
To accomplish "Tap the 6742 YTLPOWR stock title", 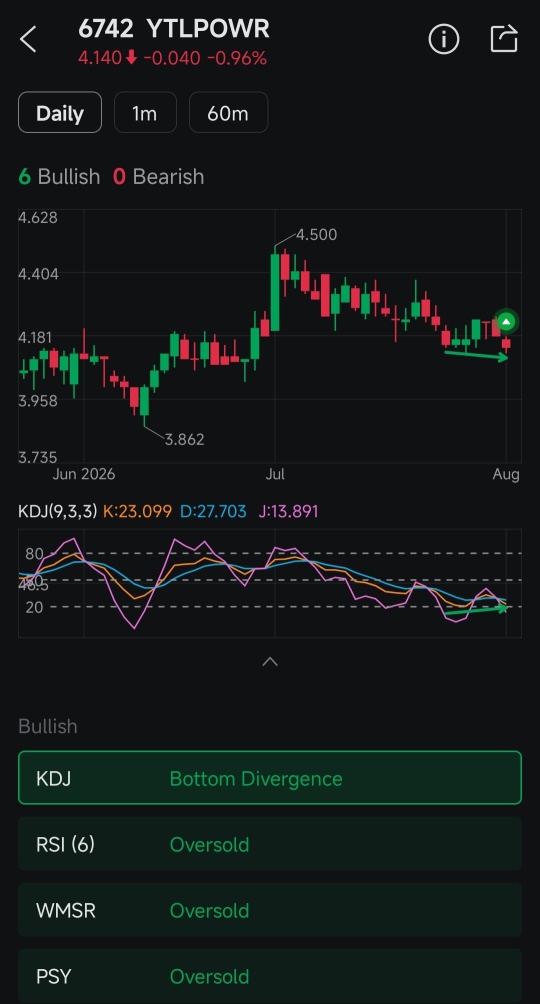I will click(174, 29).
